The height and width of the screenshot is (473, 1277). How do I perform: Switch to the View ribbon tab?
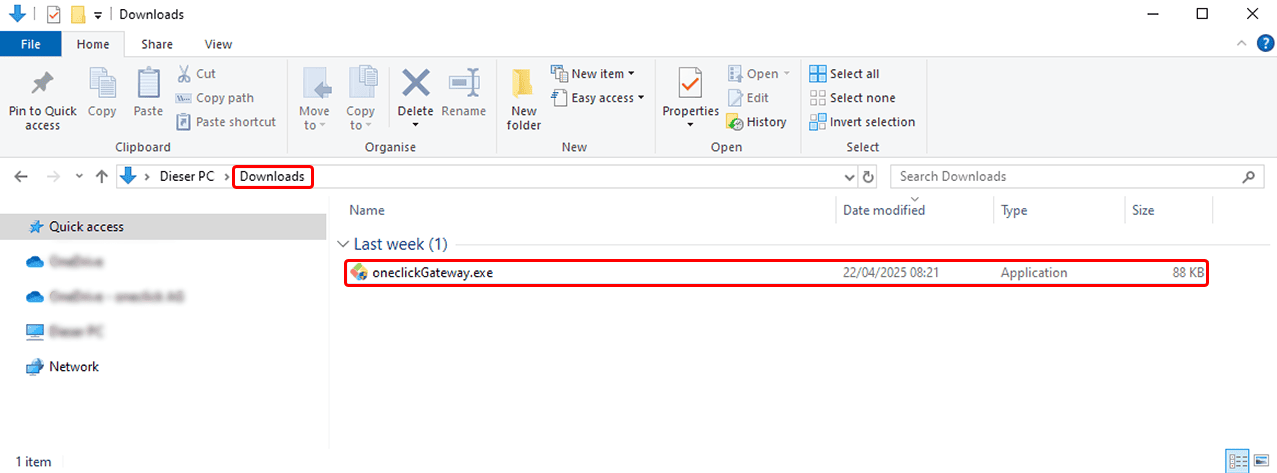pos(218,44)
